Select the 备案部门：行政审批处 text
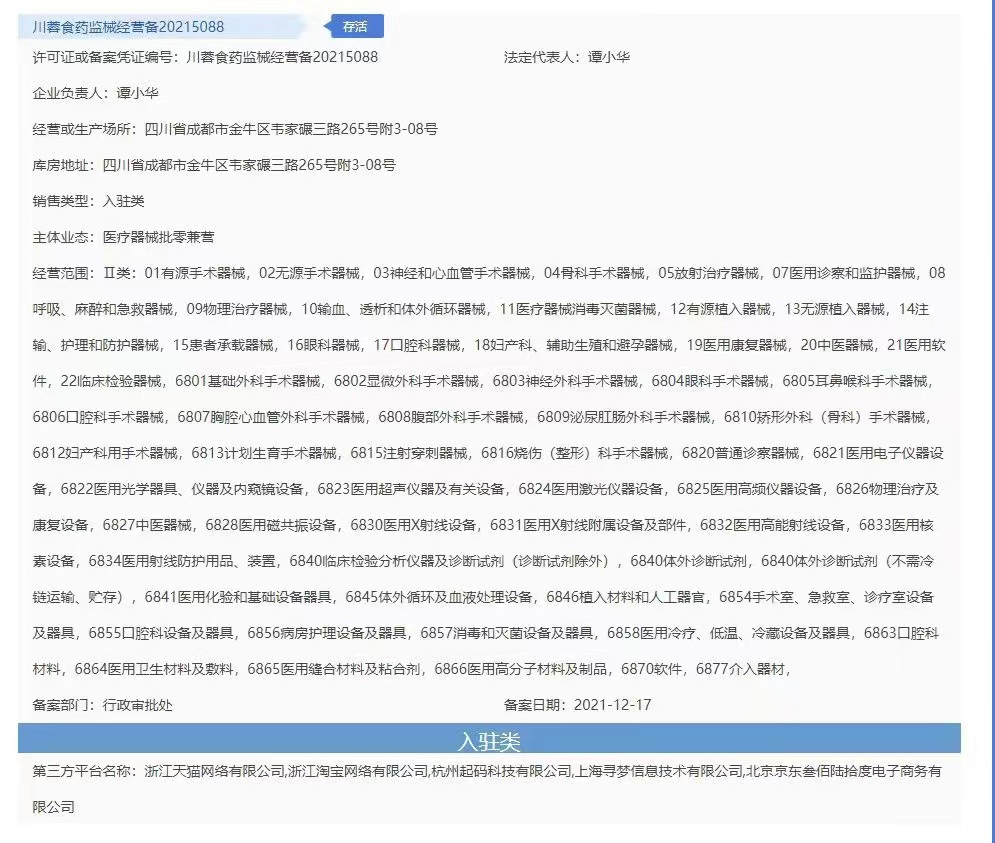The image size is (995, 843). (102, 705)
